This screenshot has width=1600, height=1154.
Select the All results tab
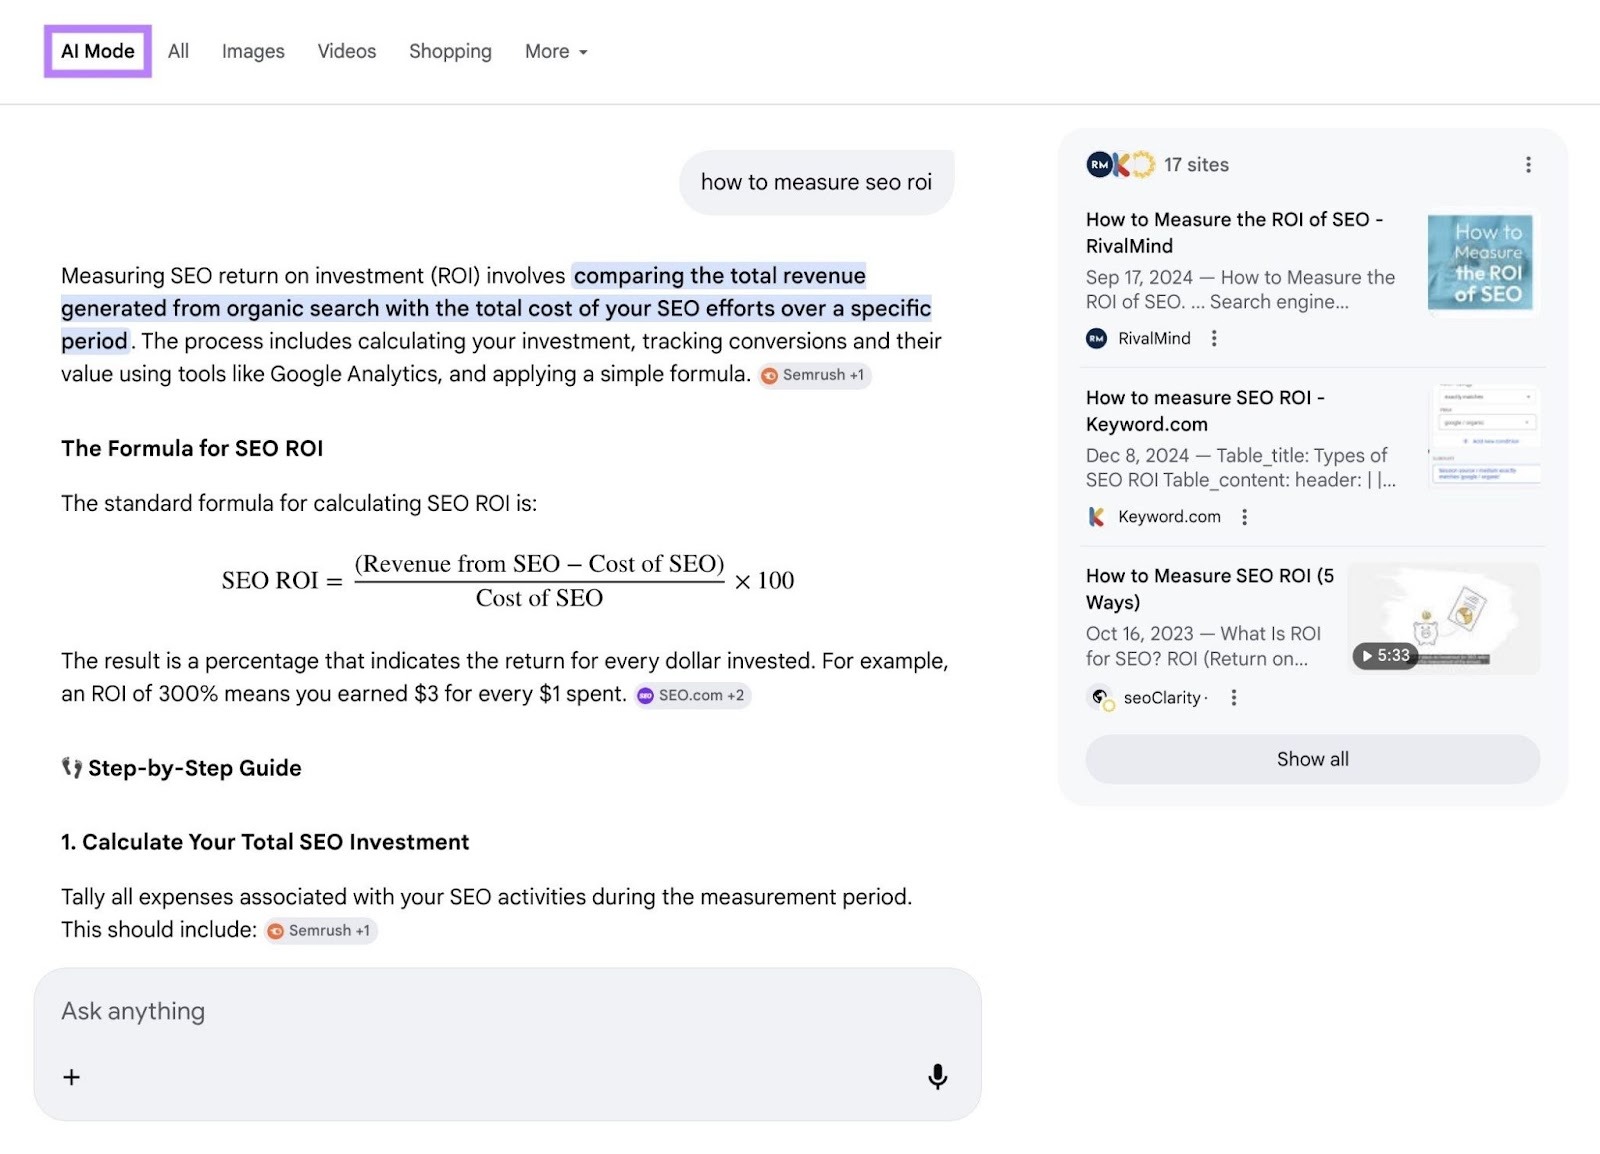click(x=178, y=51)
